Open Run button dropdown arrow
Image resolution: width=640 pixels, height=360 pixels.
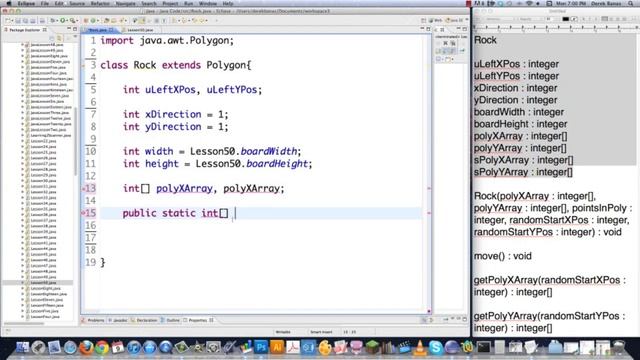click(x=67, y=20)
